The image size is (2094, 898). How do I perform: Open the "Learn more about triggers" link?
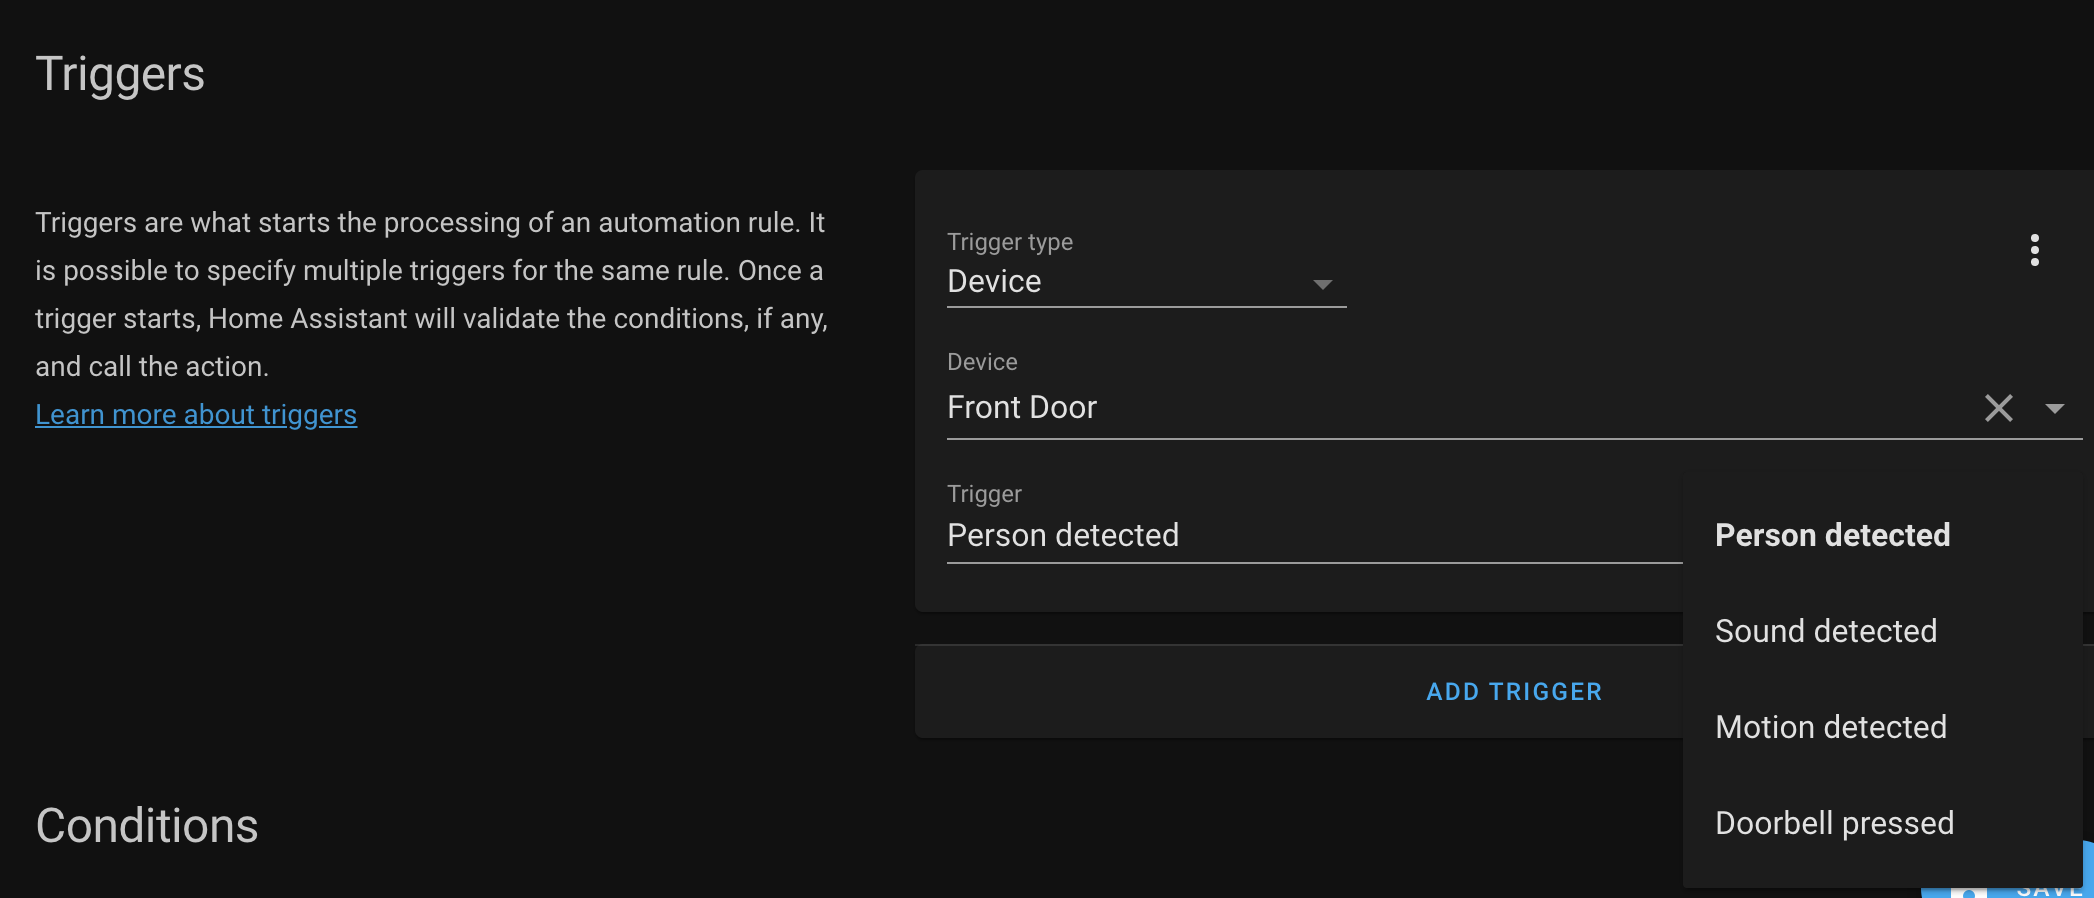click(196, 414)
